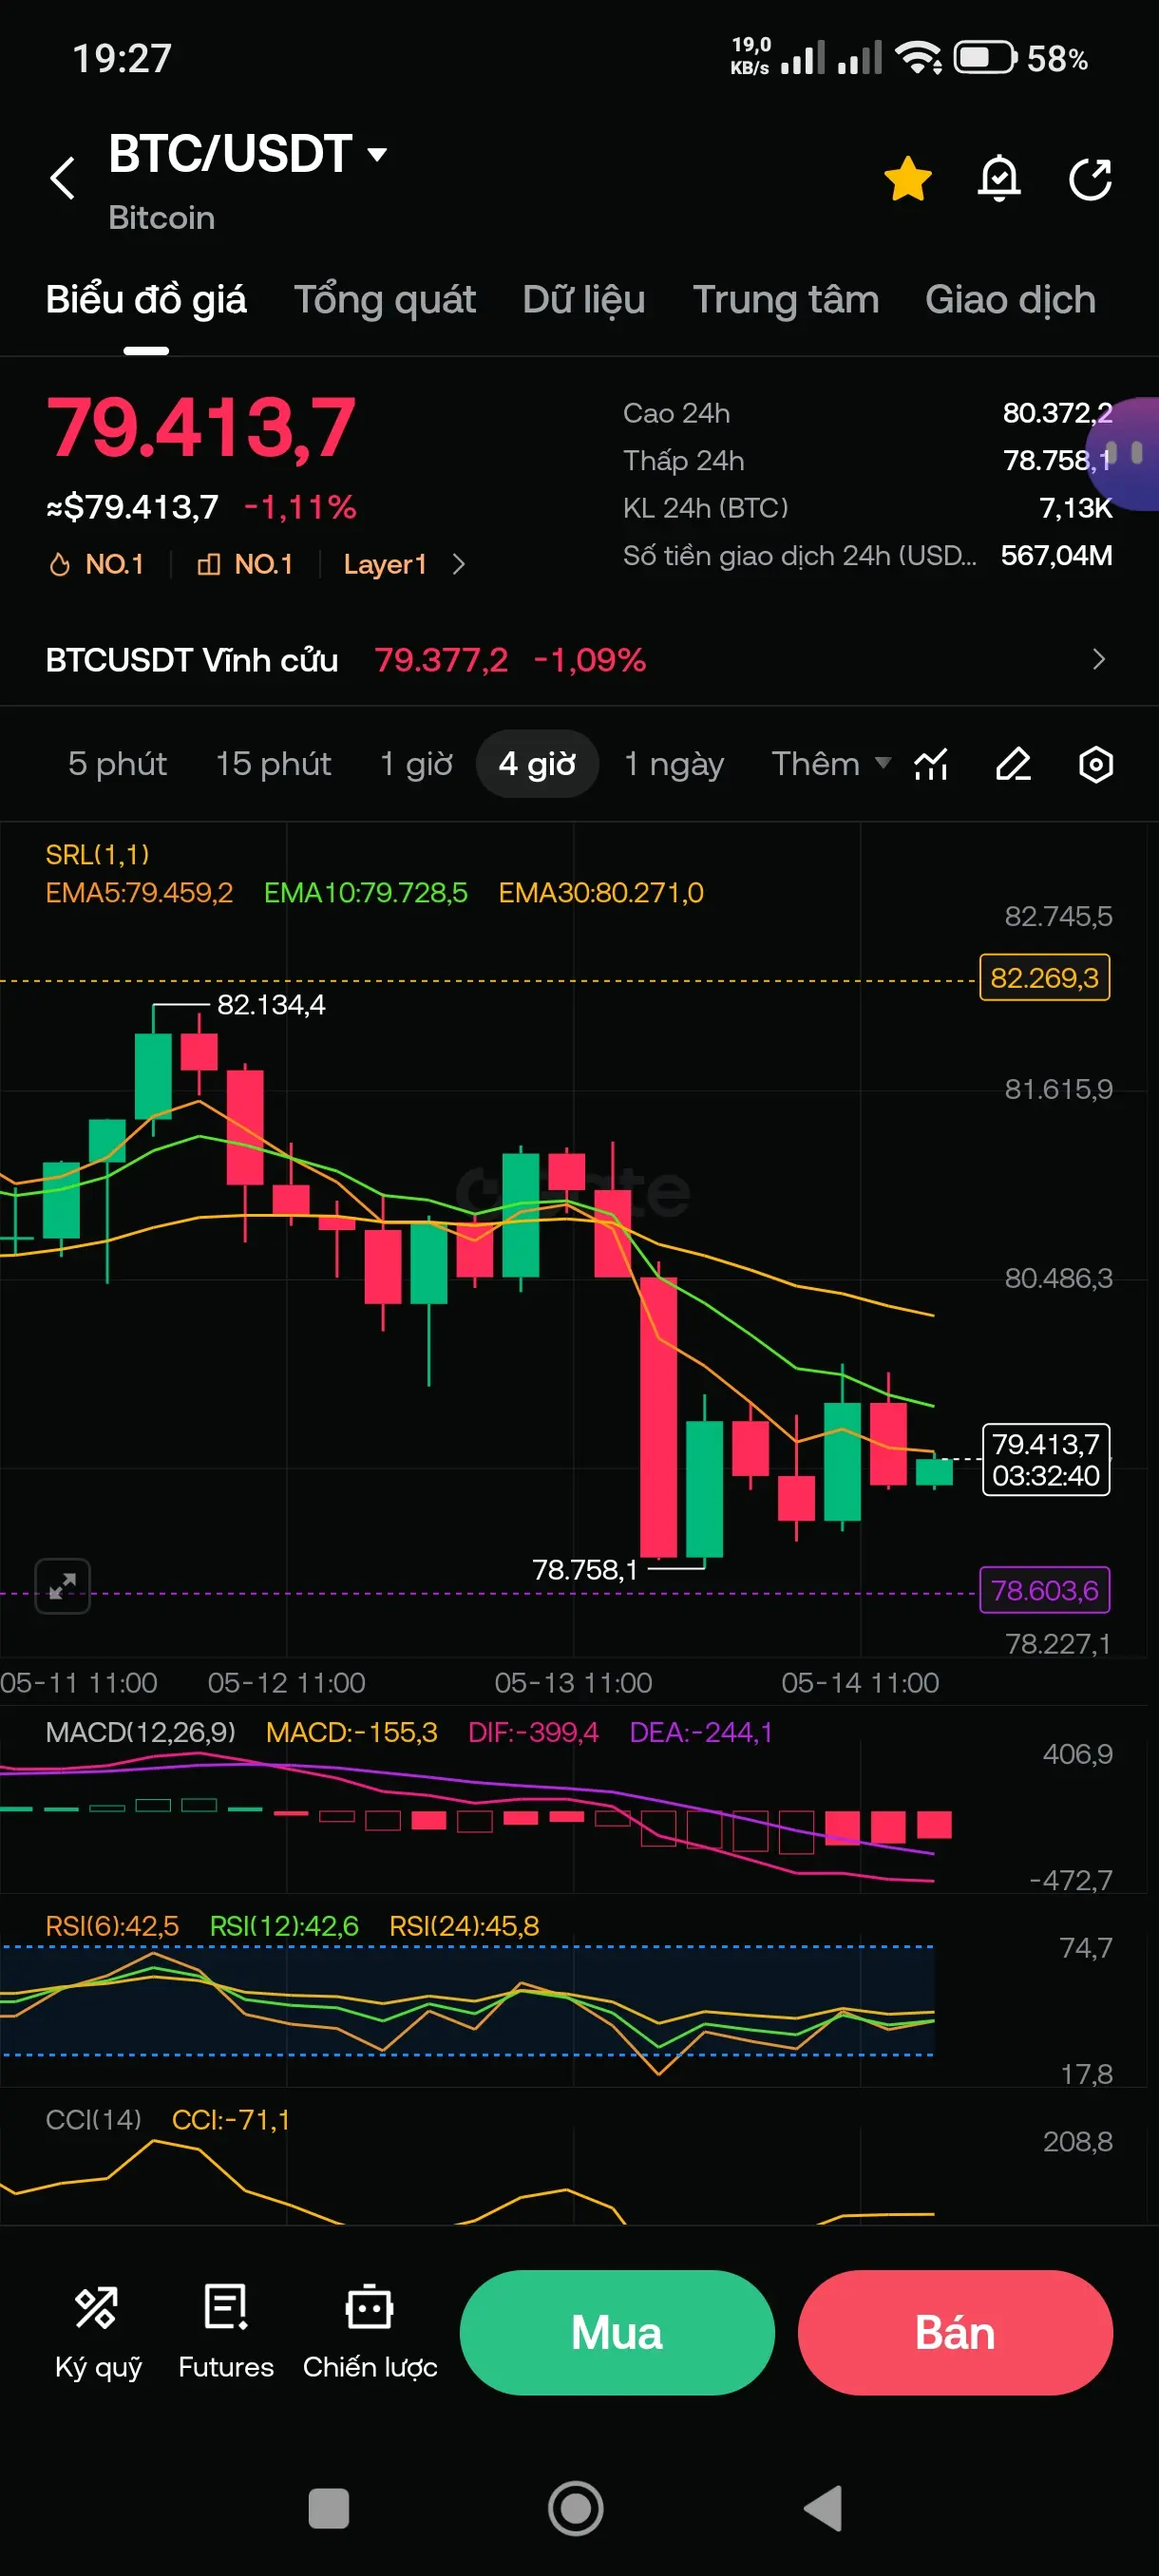Tap the 78.603,6 support level label
This screenshot has height=2576, width=1159.
coord(1044,1590)
